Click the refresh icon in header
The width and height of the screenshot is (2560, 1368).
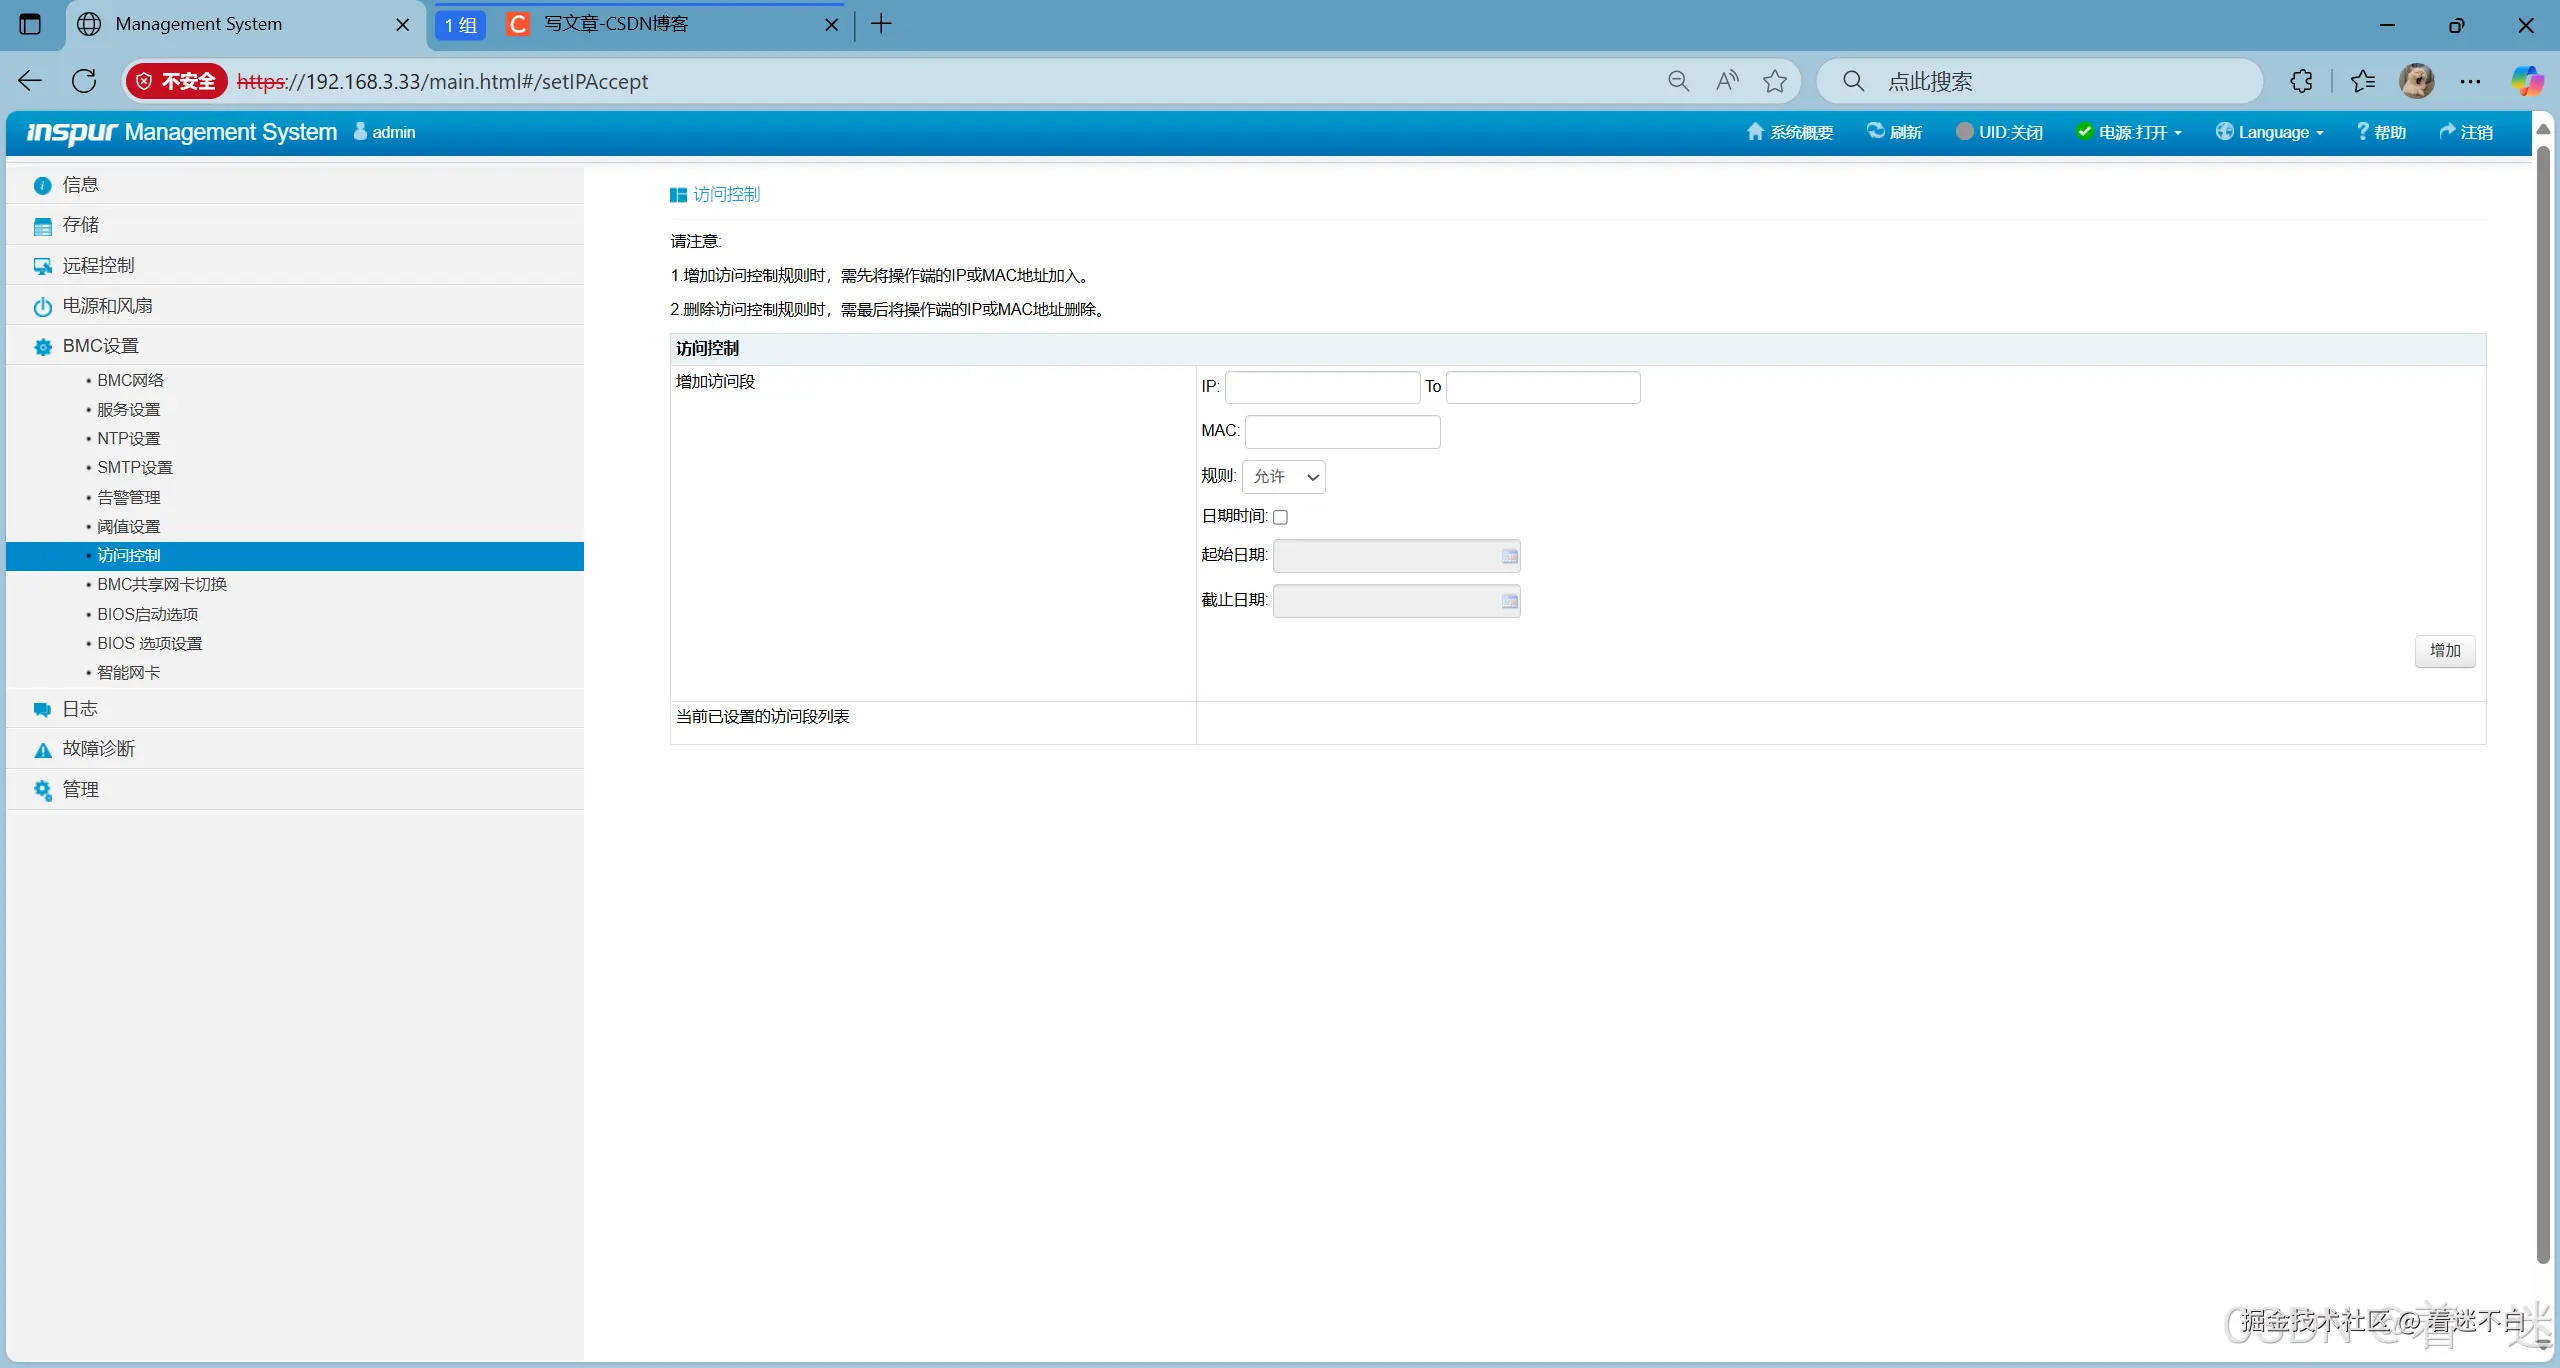1875,131
